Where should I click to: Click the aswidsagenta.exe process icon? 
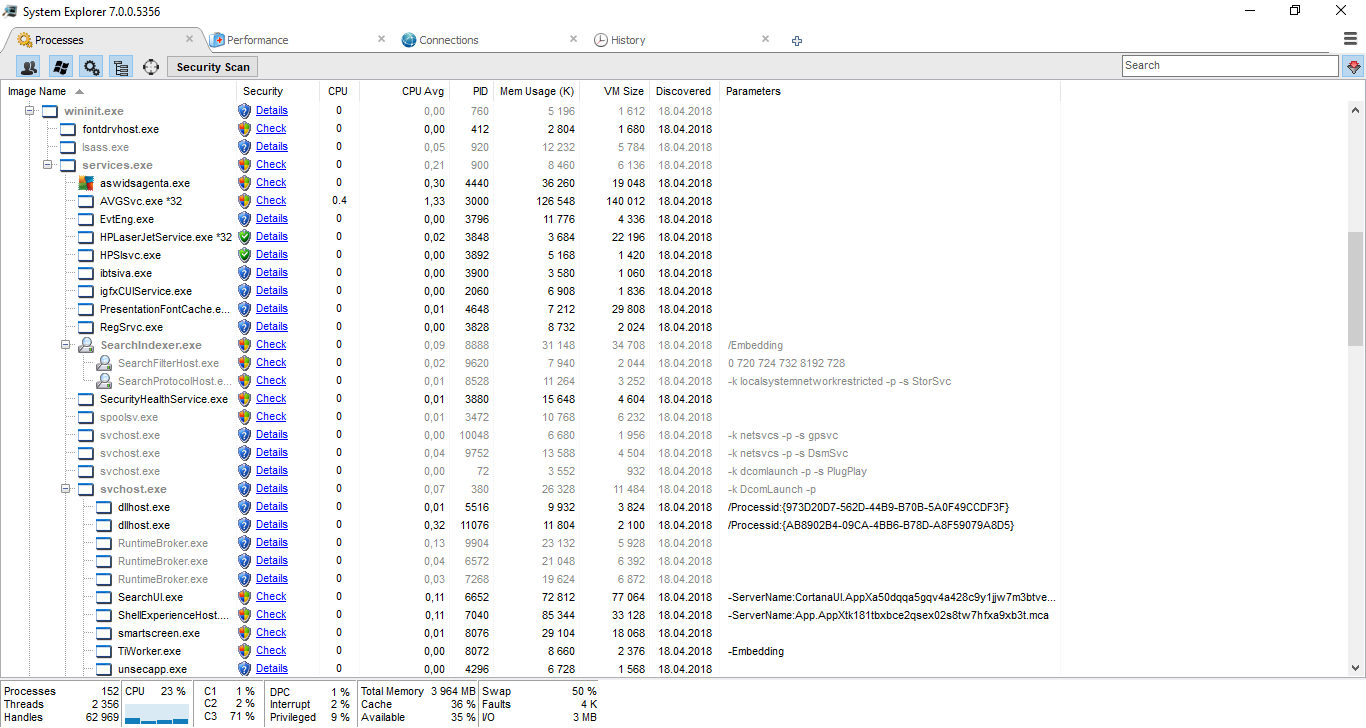pyautogui.click(x=86, y=183)
